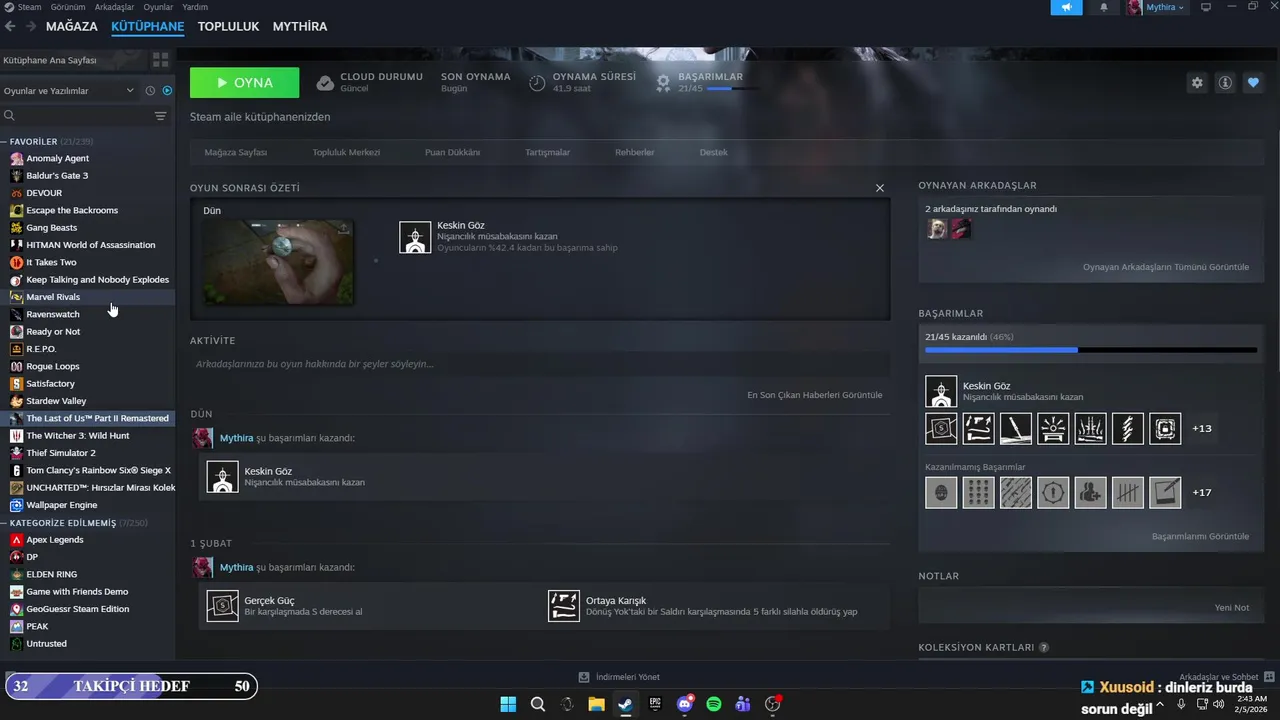Open İndirmeleri Yönet downloads

[620, 677]
